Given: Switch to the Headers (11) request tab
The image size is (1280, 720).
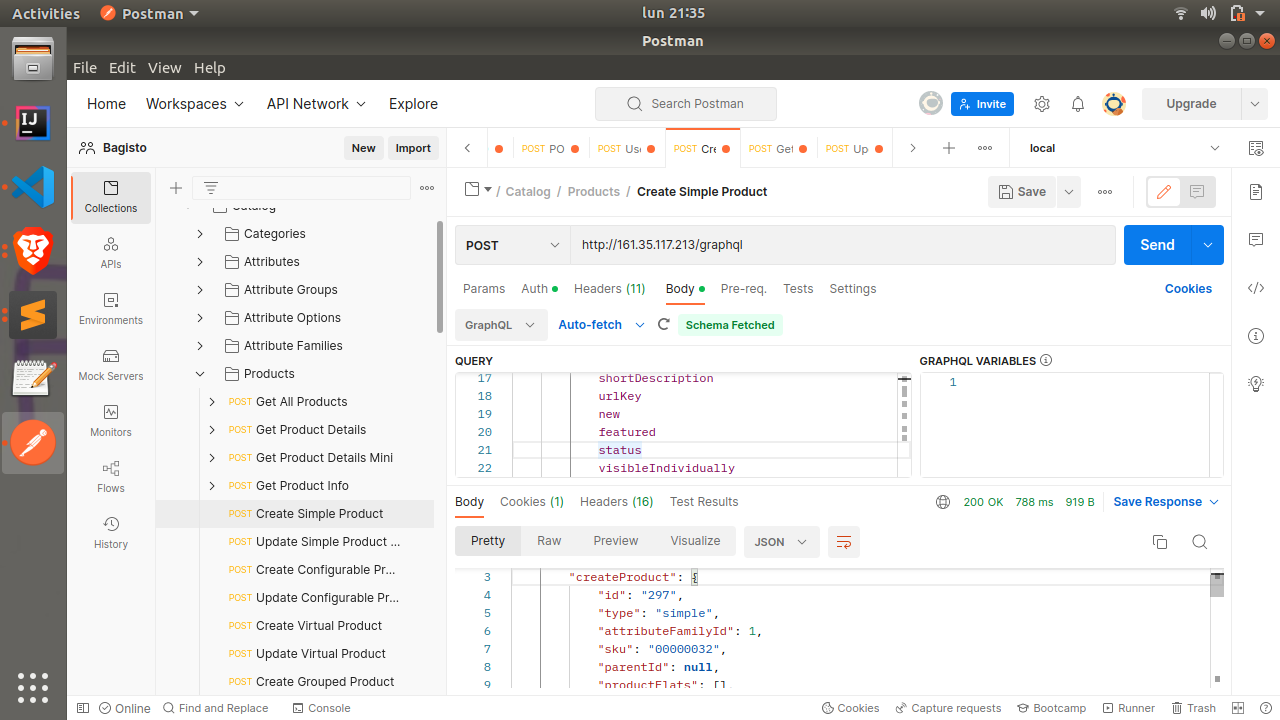Looking at the screenshot, I should 609,289.
